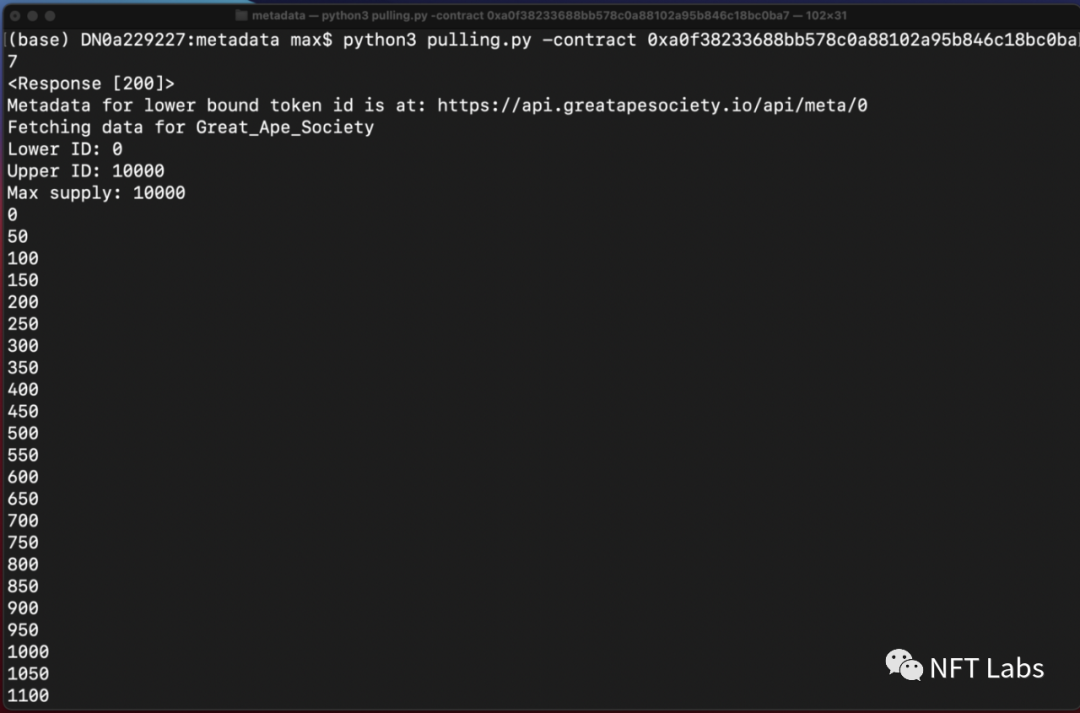Image resolution: width=1080 pixels, height=713 pixels.
Task: Open the api.greatapesociety.io metadata URL
Action: coord(652,105)
